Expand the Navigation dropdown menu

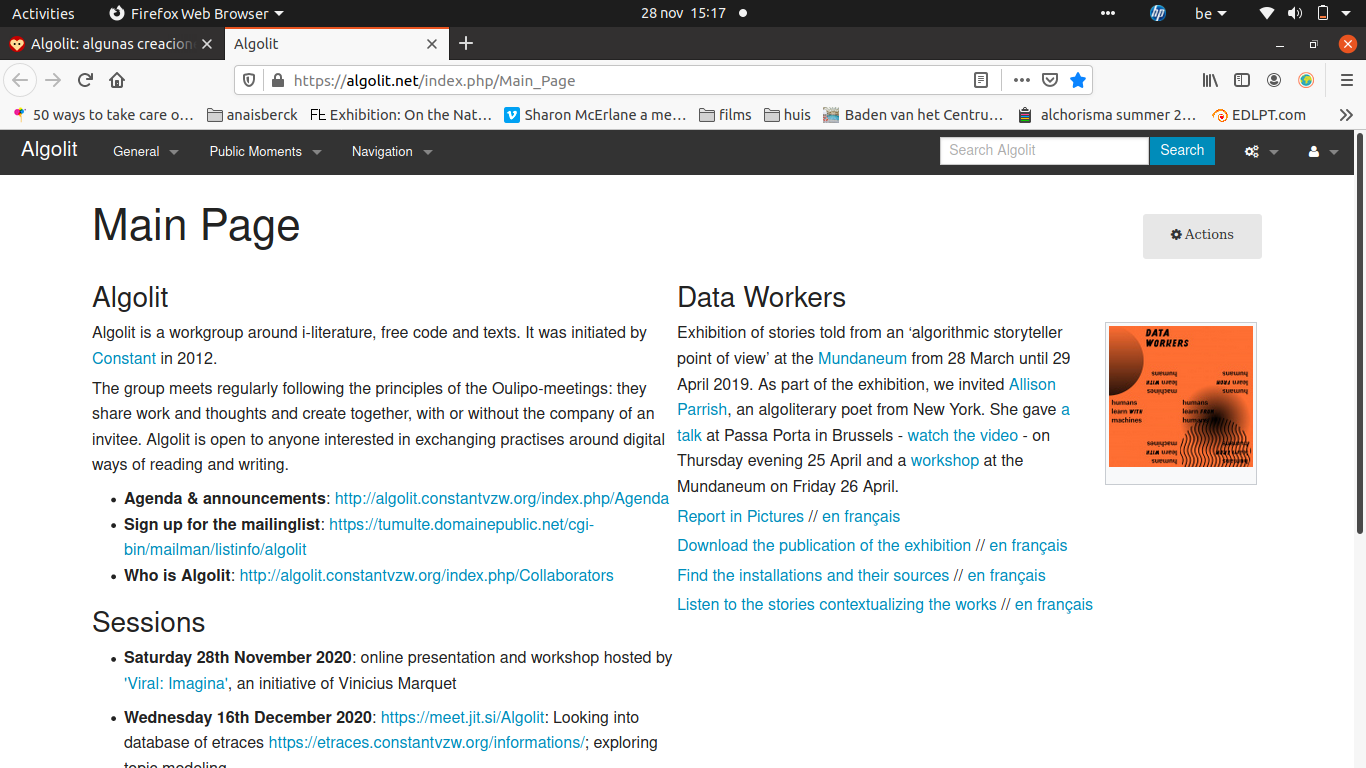tap(392, 151)
